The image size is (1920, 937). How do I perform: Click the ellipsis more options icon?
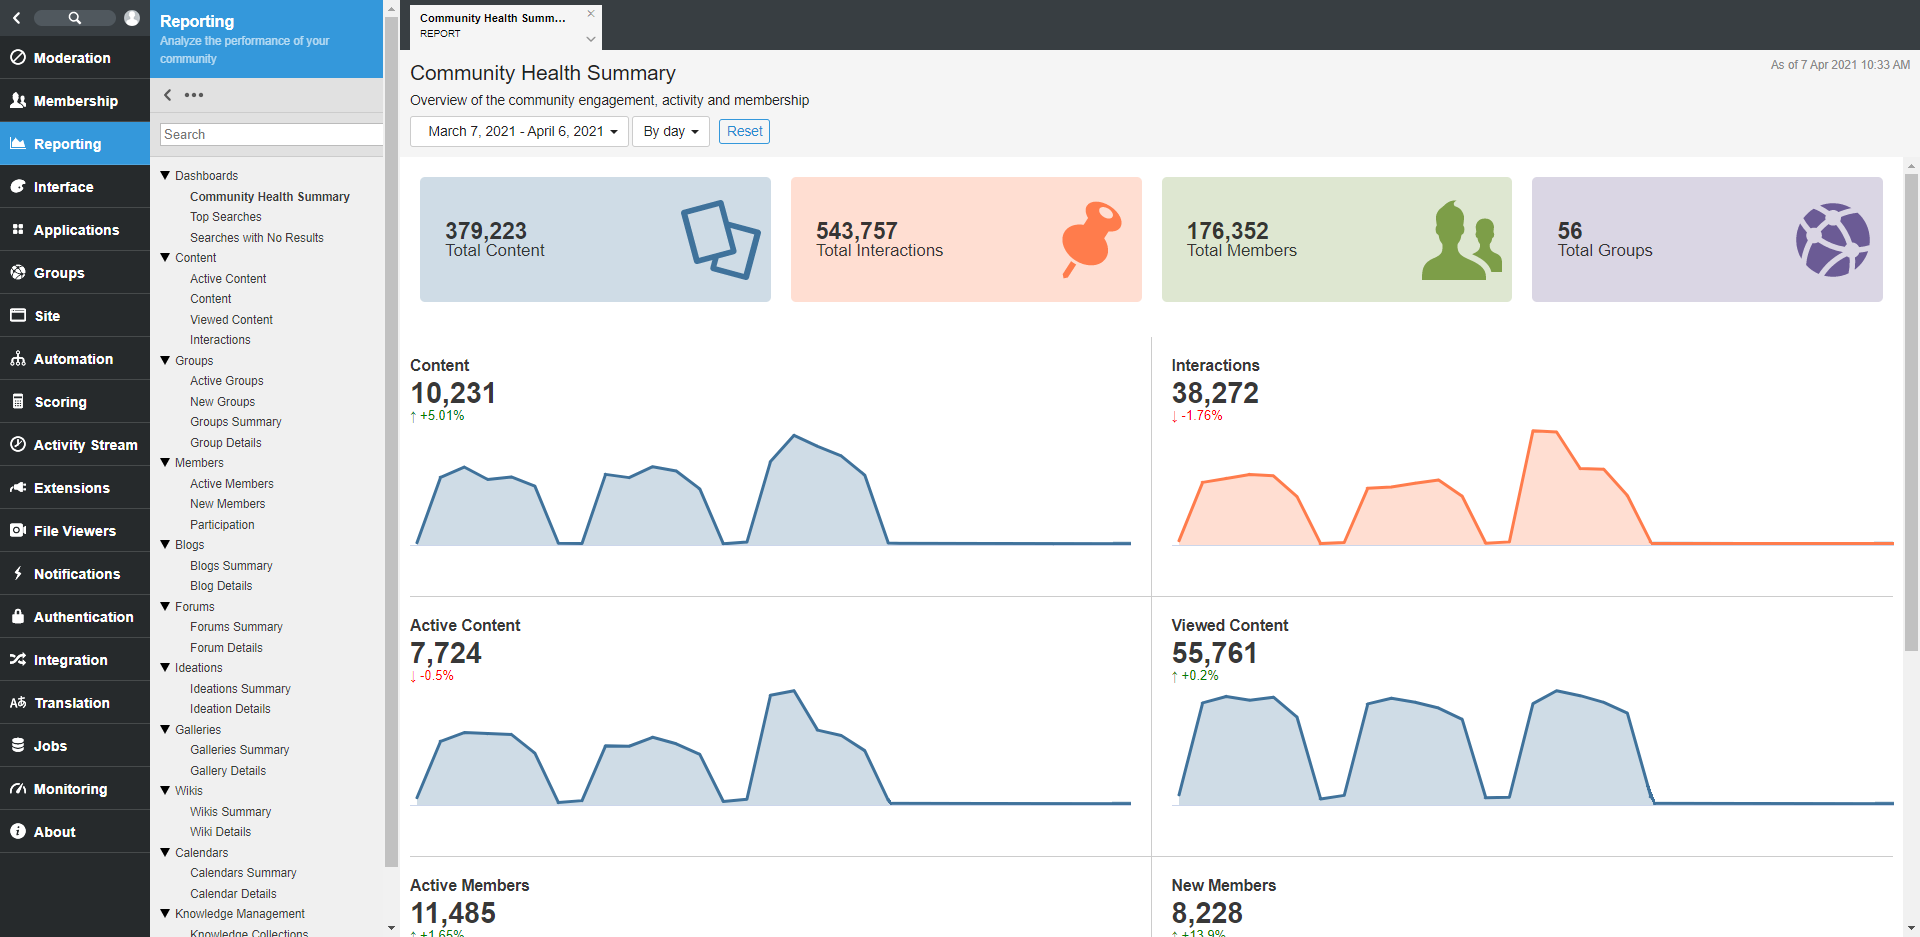pyautogui.click(x=194, y=95)
